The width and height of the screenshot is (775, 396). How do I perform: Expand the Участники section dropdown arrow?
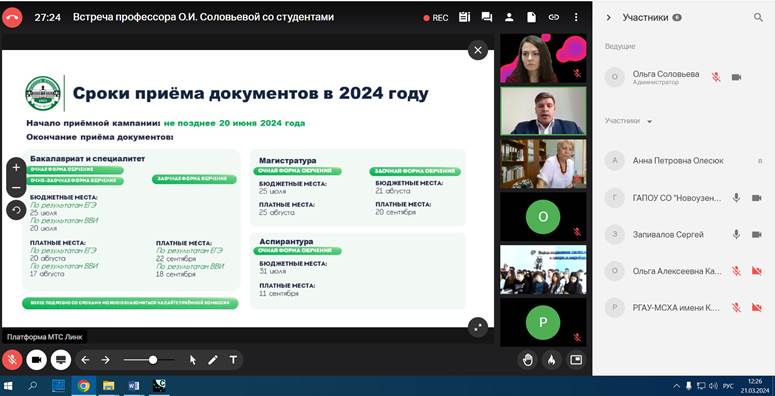[x=649, y=122]
